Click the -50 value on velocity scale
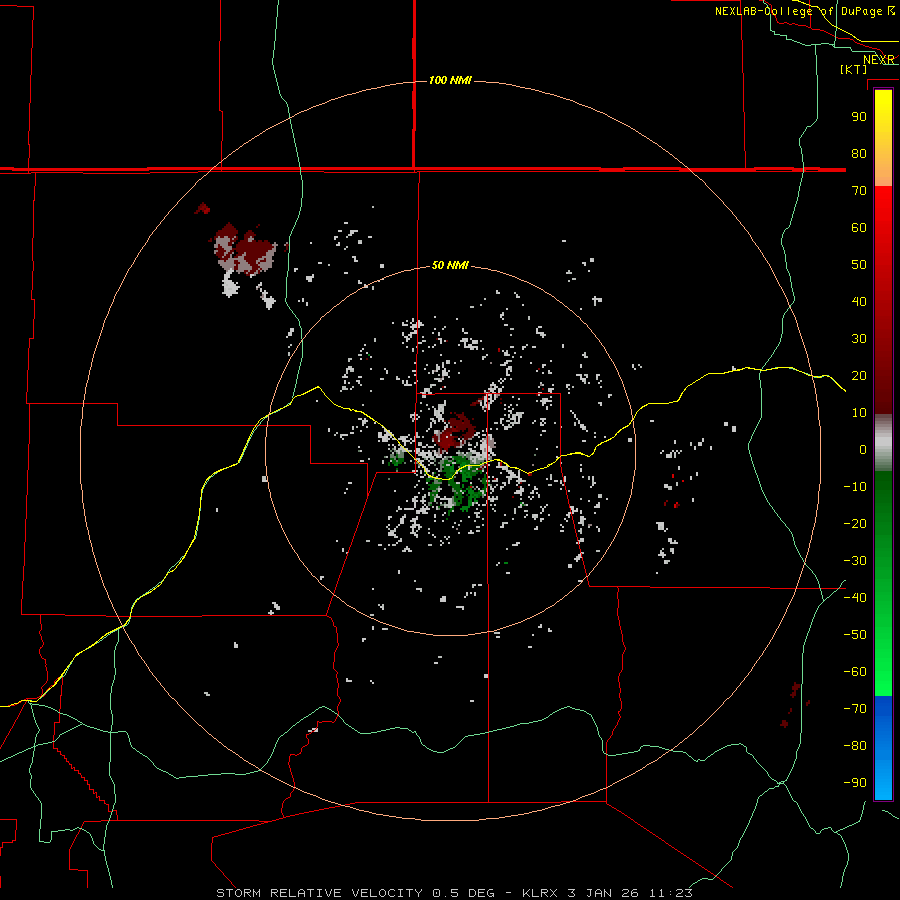The width and height of the screenshot is (900, 900). tap(855, 634)
